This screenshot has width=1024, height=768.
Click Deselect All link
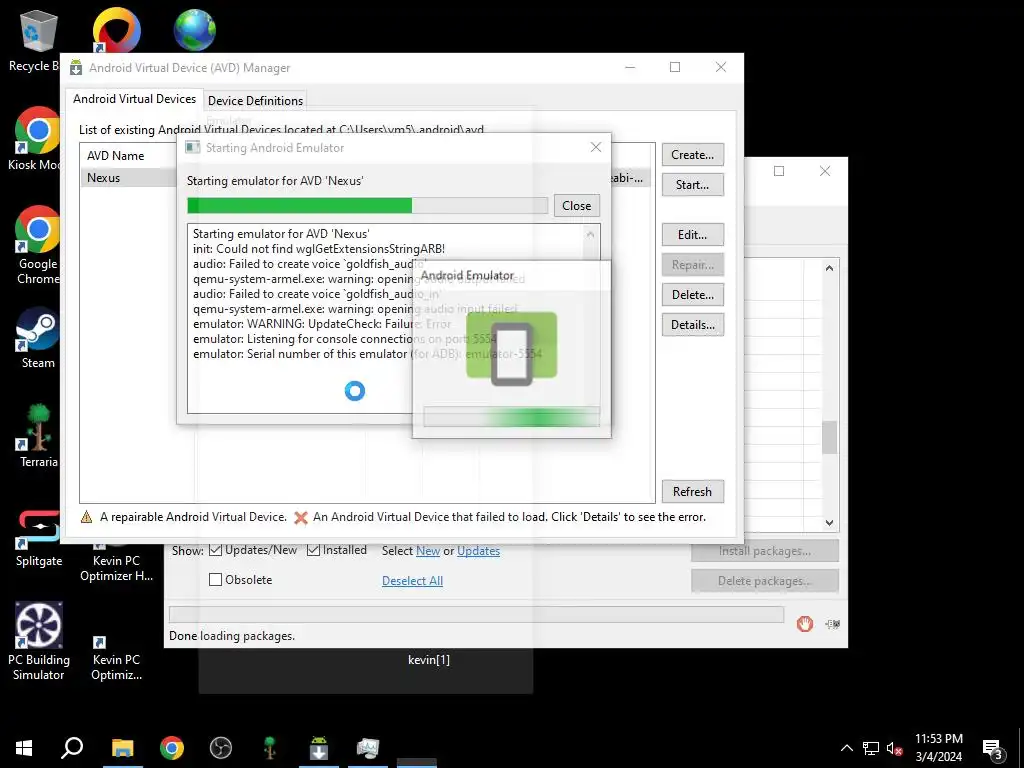click(x=412, y=581)
